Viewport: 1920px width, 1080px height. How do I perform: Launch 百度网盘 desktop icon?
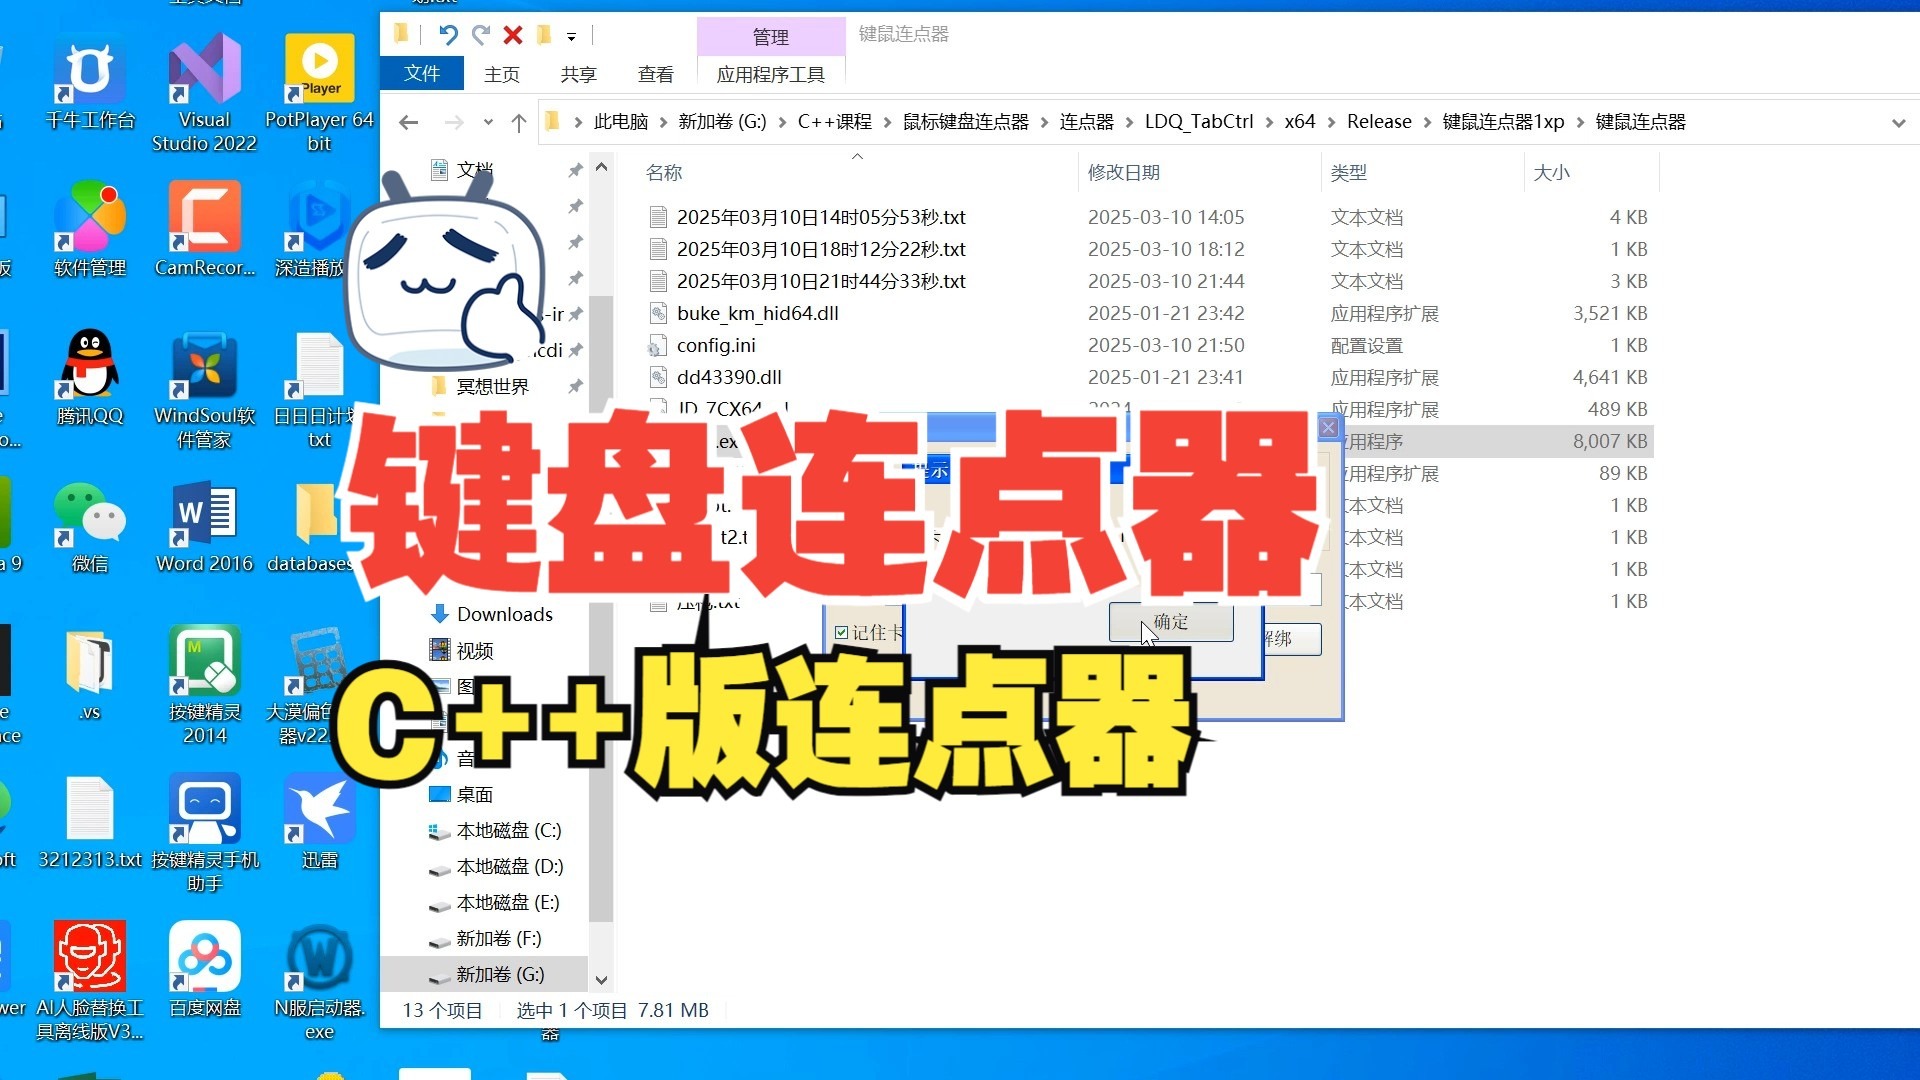[x=204, y=969]
